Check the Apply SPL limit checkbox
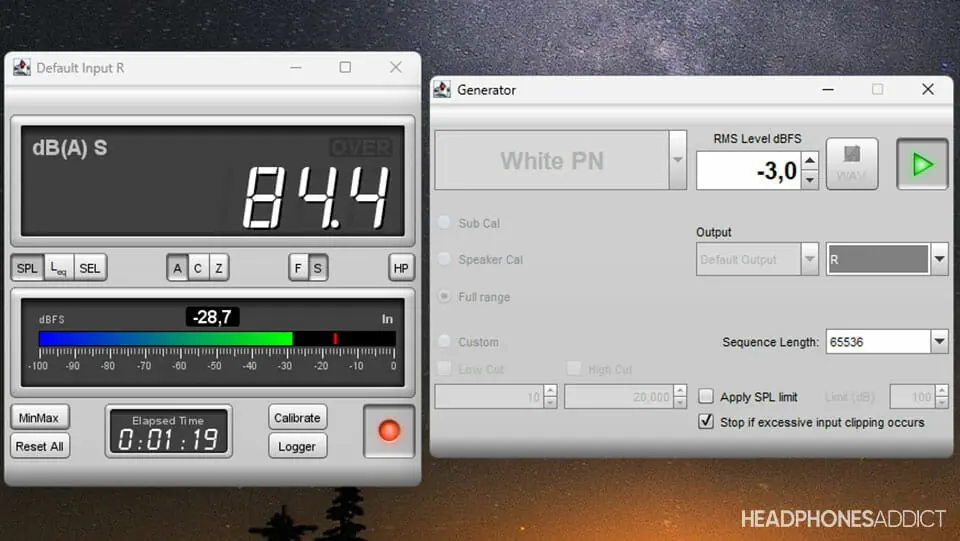Viewport: 960px width, 541px height. (706, 397)
